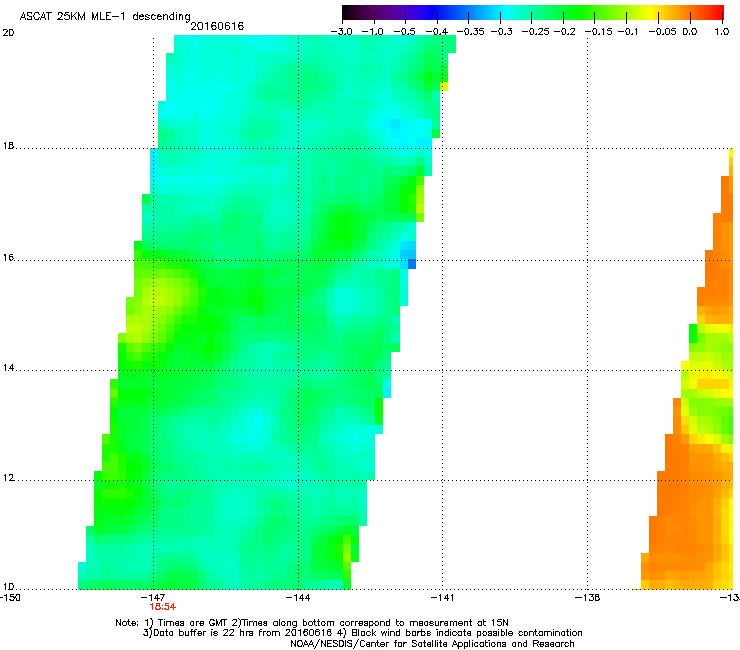740x650 pixels.
Task: Click latitude axis label 20
Action: click(8, 33)
